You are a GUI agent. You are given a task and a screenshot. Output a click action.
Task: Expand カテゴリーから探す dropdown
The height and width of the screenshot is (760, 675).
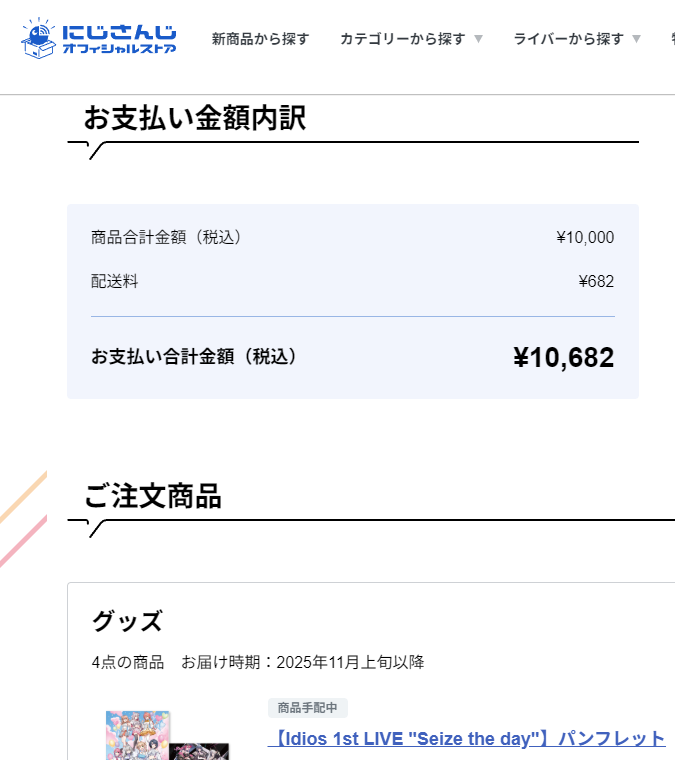click(x=402, y=39)
